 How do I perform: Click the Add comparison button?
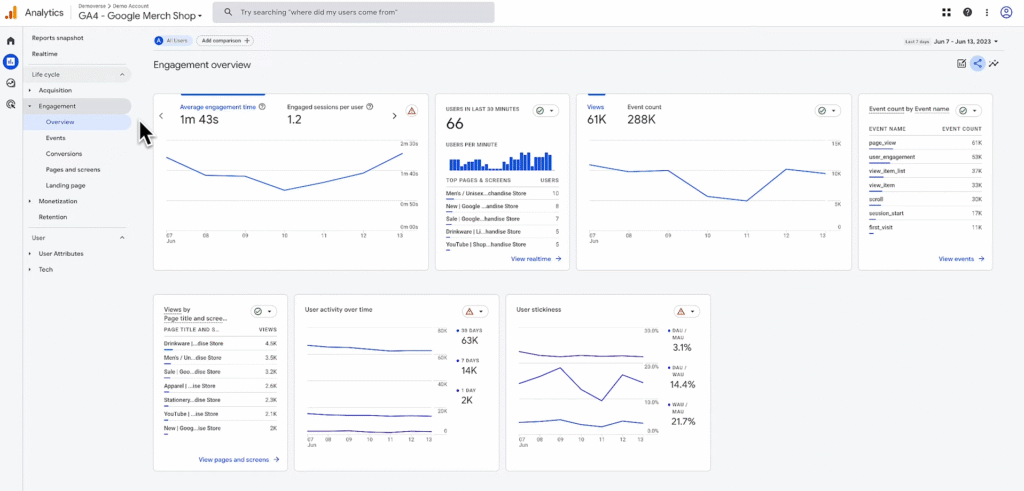pyautogui.click(x=225, y=40)
